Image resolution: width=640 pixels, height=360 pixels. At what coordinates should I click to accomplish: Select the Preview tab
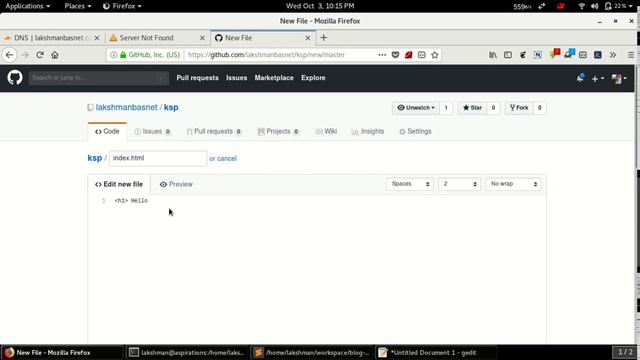coord(176,184)
